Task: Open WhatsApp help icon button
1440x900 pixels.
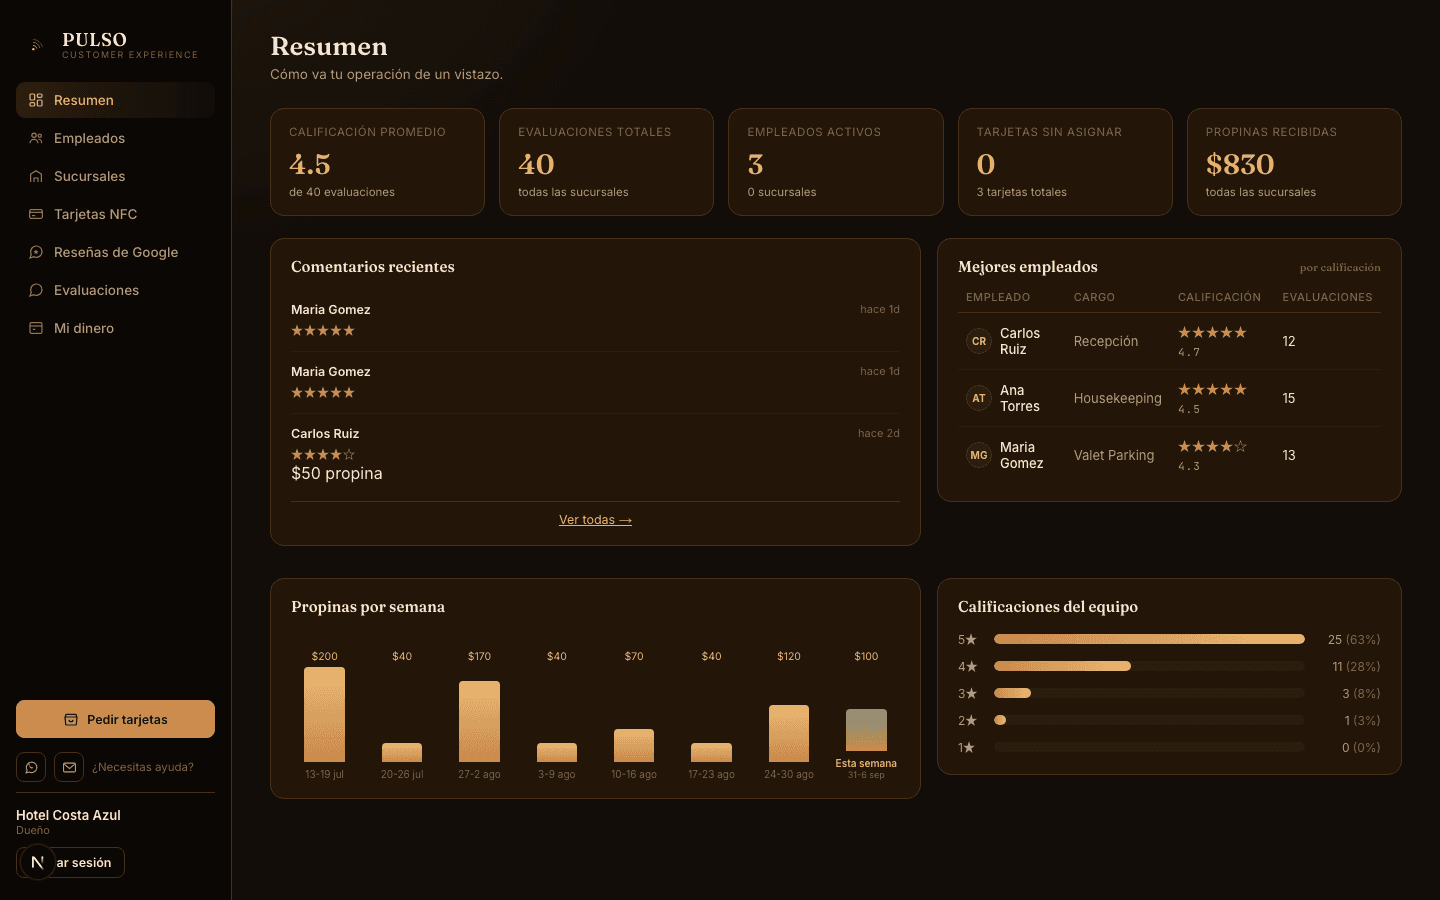Action: pos(31,767)
